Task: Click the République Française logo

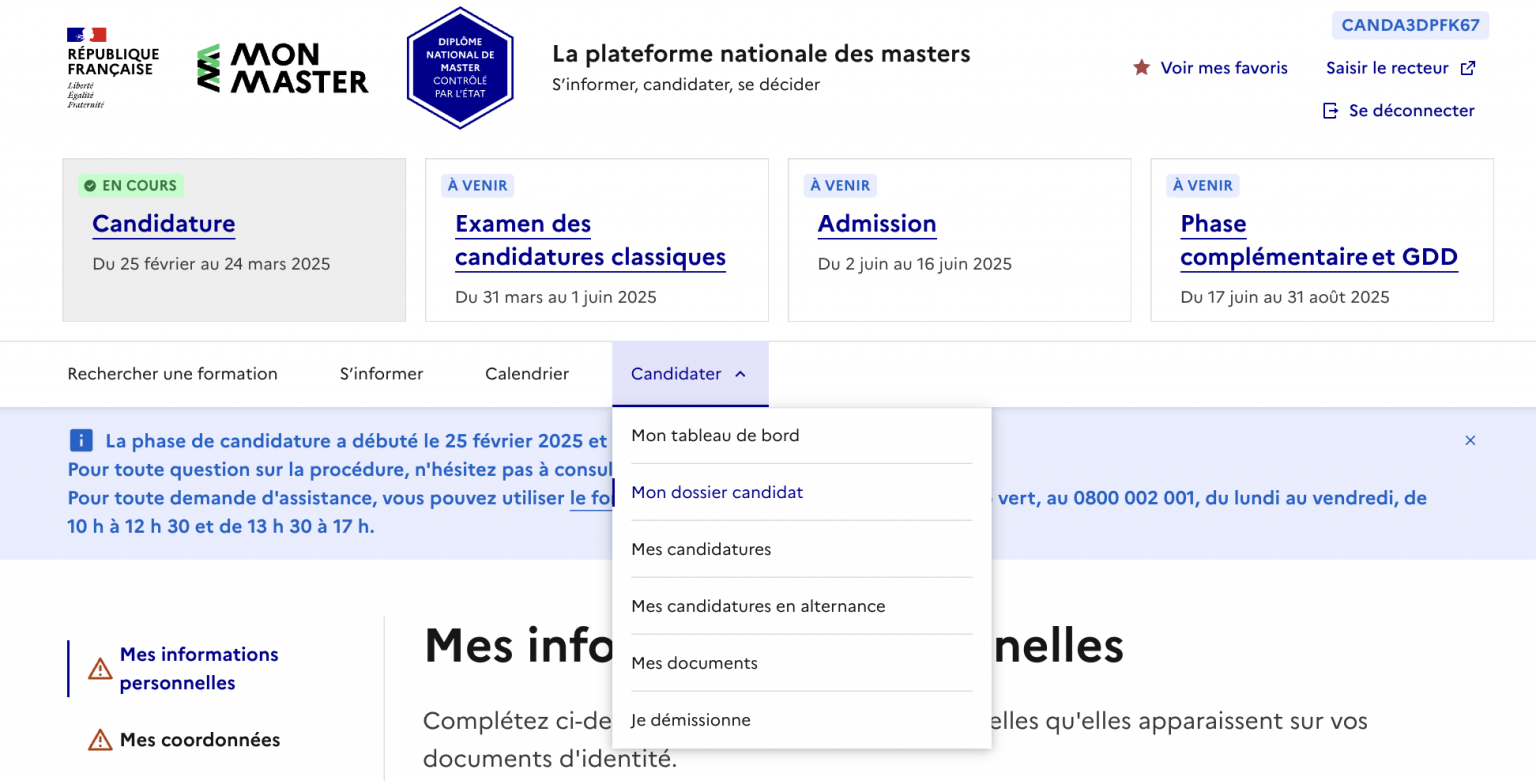Action: [110, 65]
